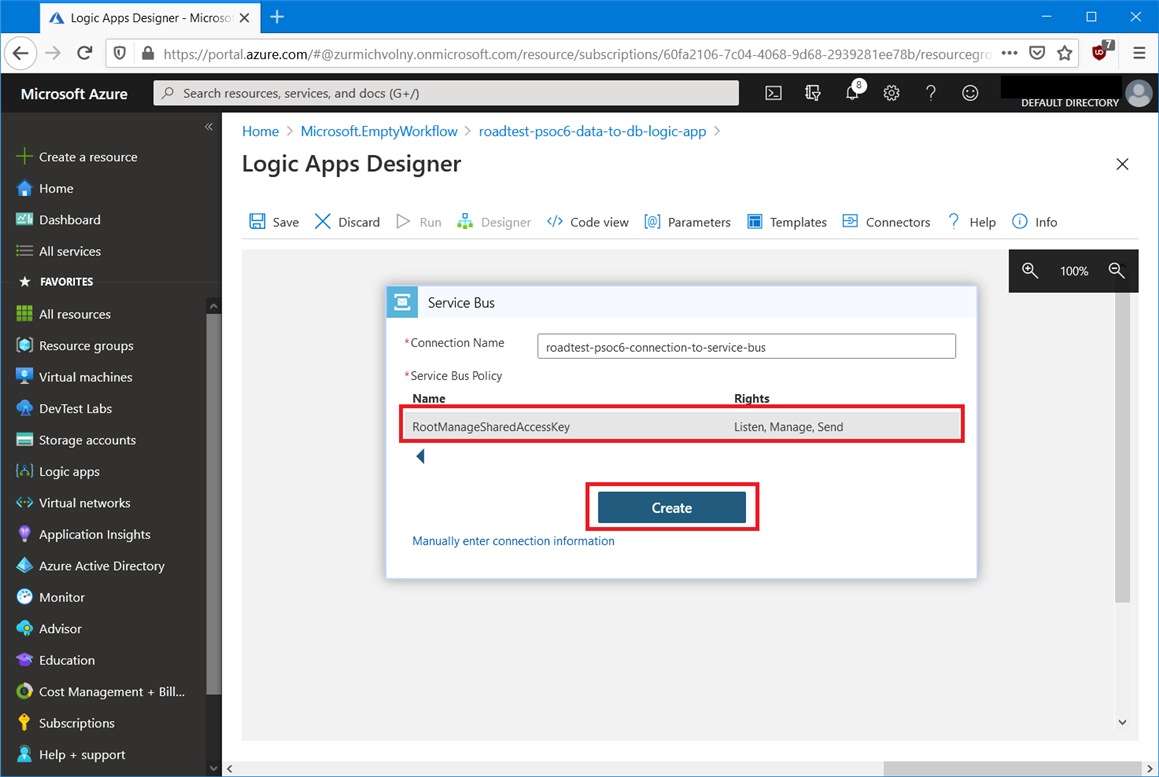Collapse the left sidebar menu

[209, 127]
